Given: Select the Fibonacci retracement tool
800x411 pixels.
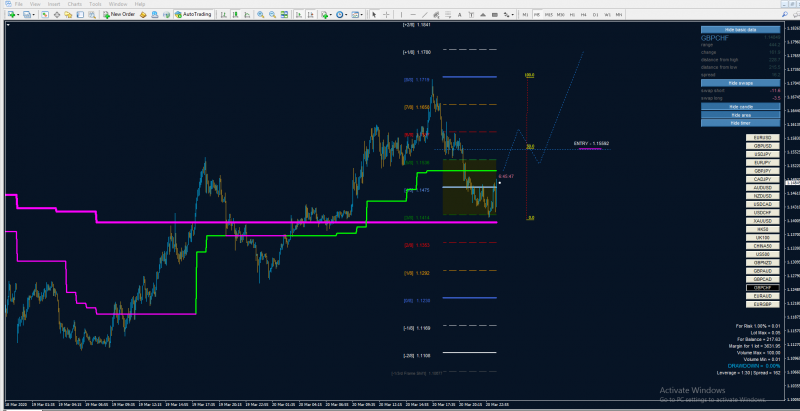Looking at the screenshot, I should click(x=448, y=15).
